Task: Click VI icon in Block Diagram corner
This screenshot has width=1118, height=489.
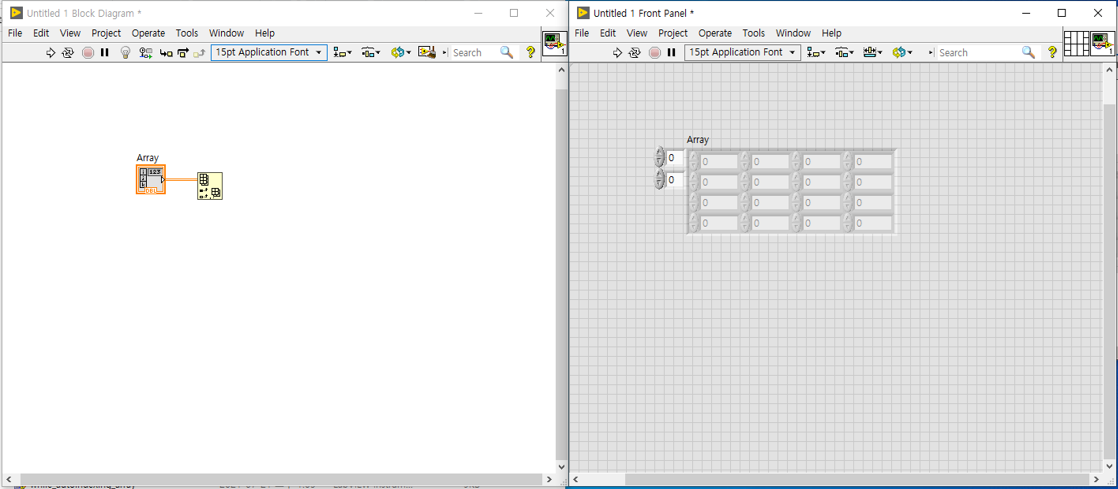Action: pos(555,43)
